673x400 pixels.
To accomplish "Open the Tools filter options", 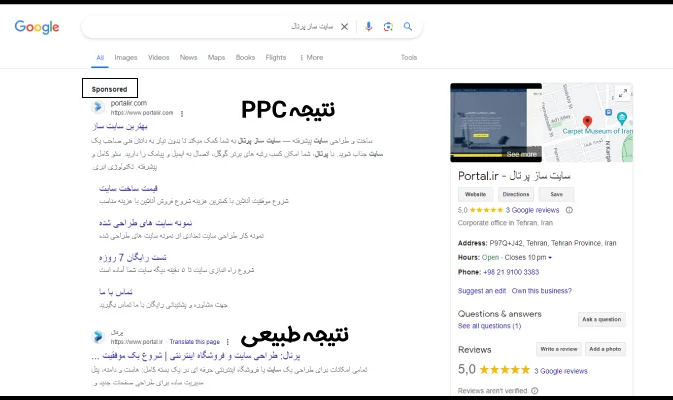I will 409,58.
